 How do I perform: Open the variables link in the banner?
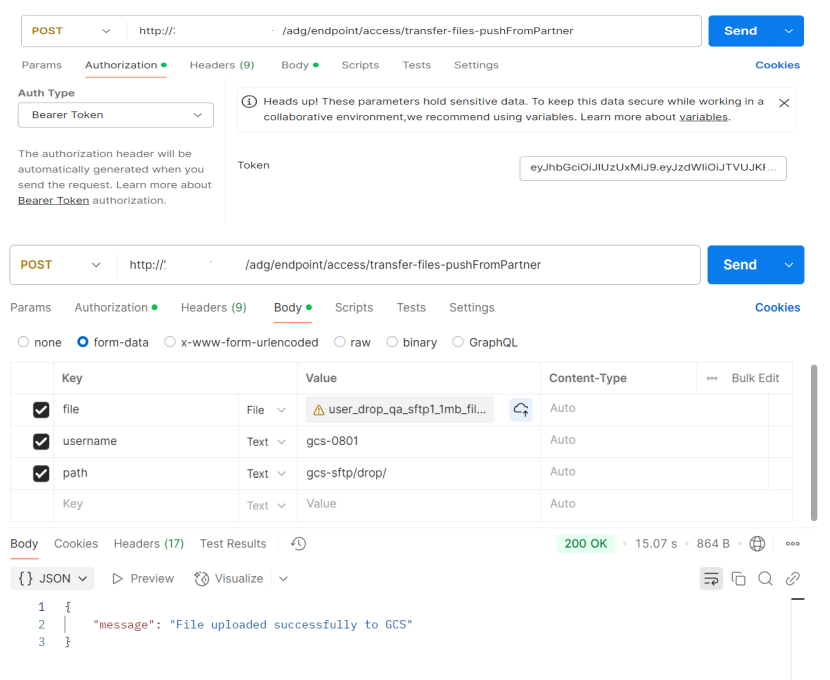coord(704,117)
